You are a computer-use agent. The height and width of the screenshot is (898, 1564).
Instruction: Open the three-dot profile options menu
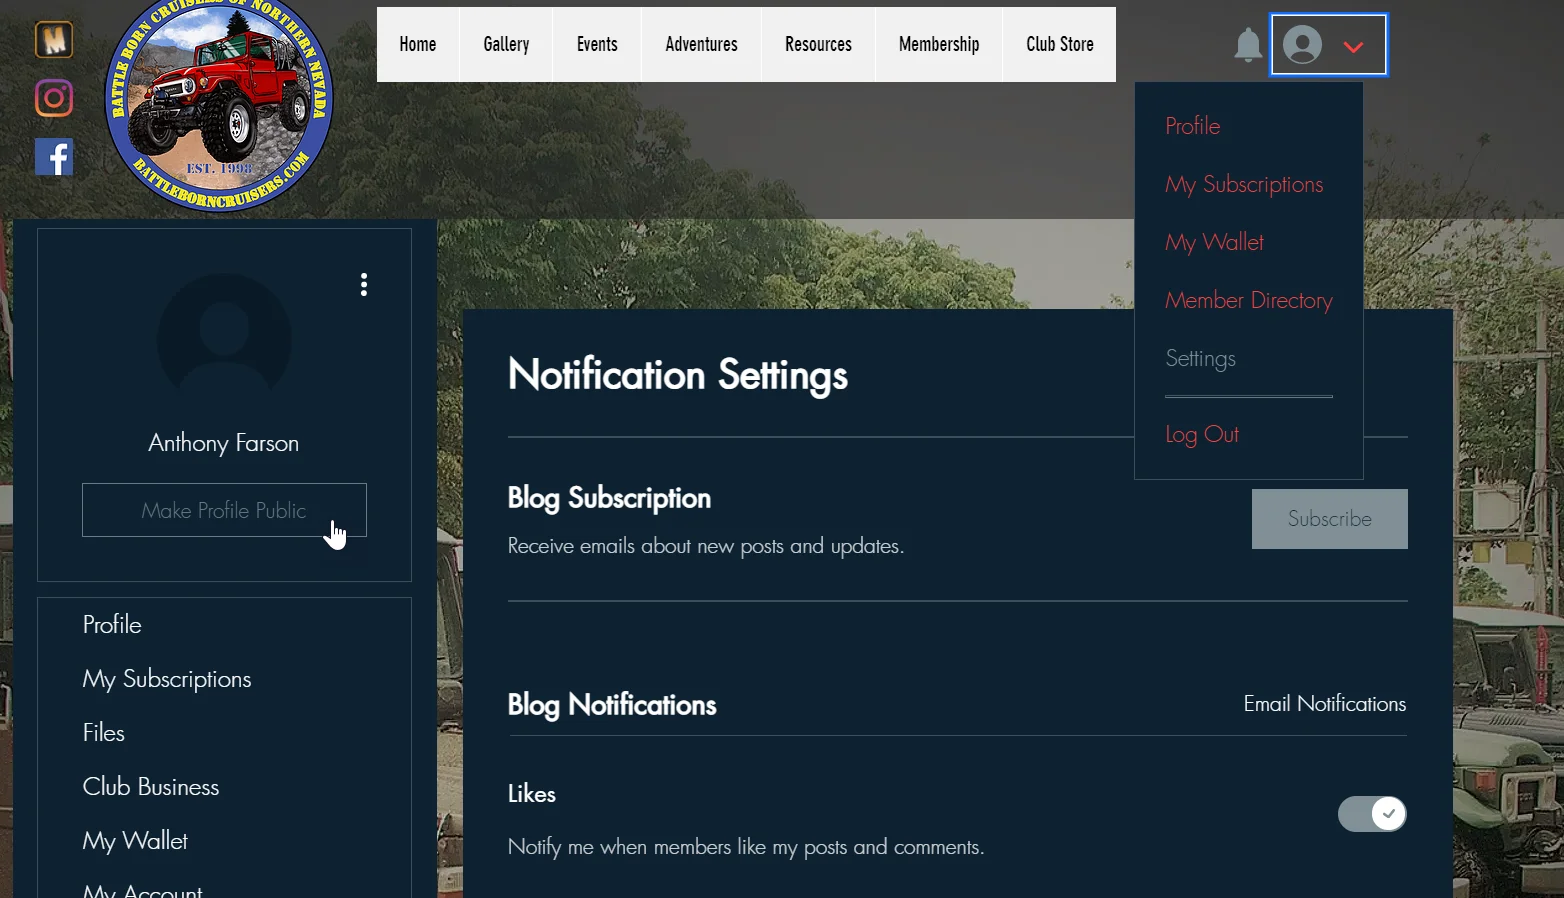[x=364, y=285]
